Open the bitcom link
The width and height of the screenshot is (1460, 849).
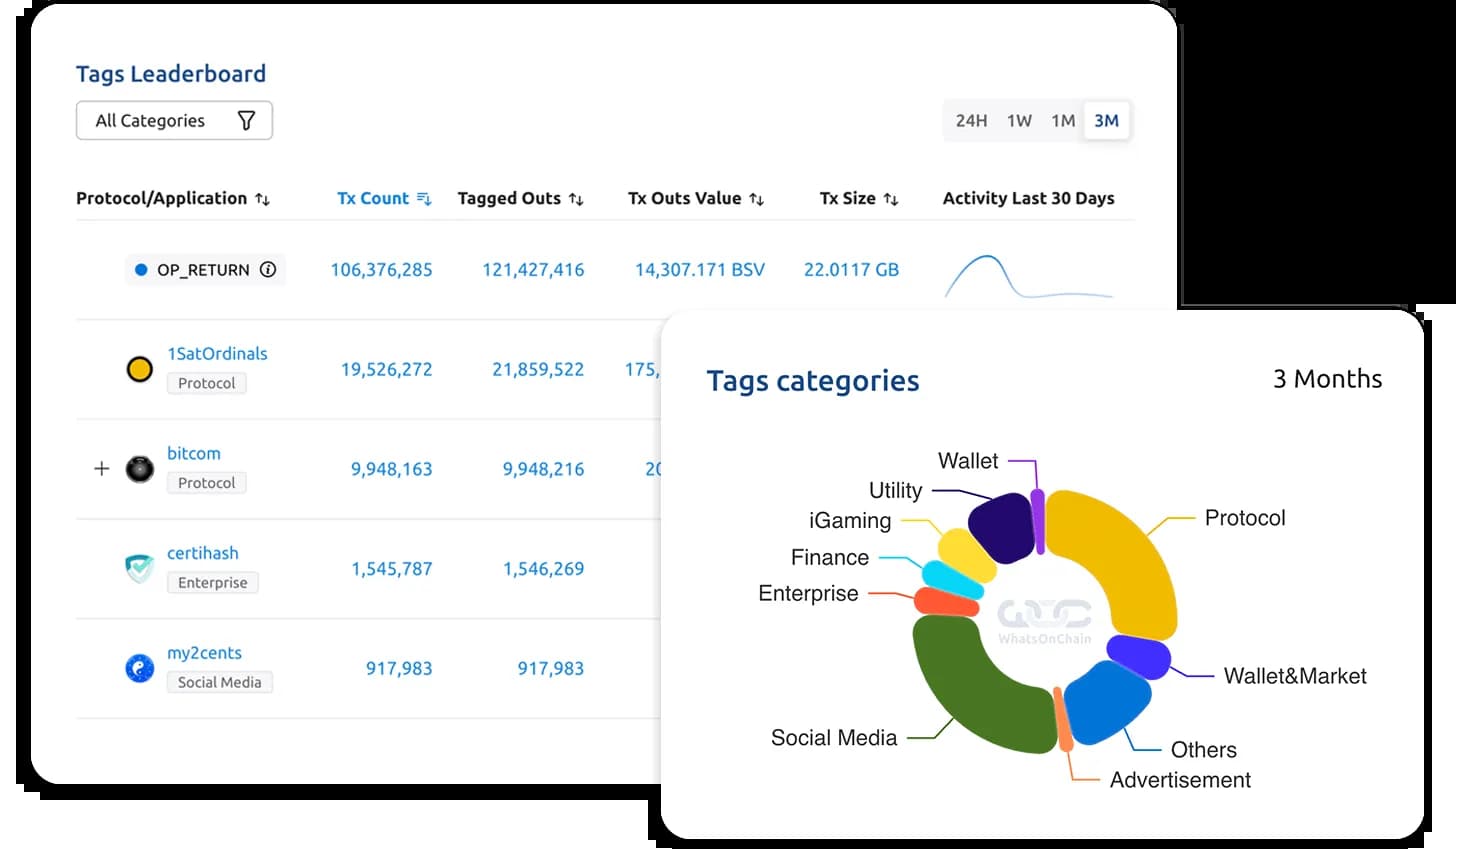pyautogui.click(x=194, y=453)
